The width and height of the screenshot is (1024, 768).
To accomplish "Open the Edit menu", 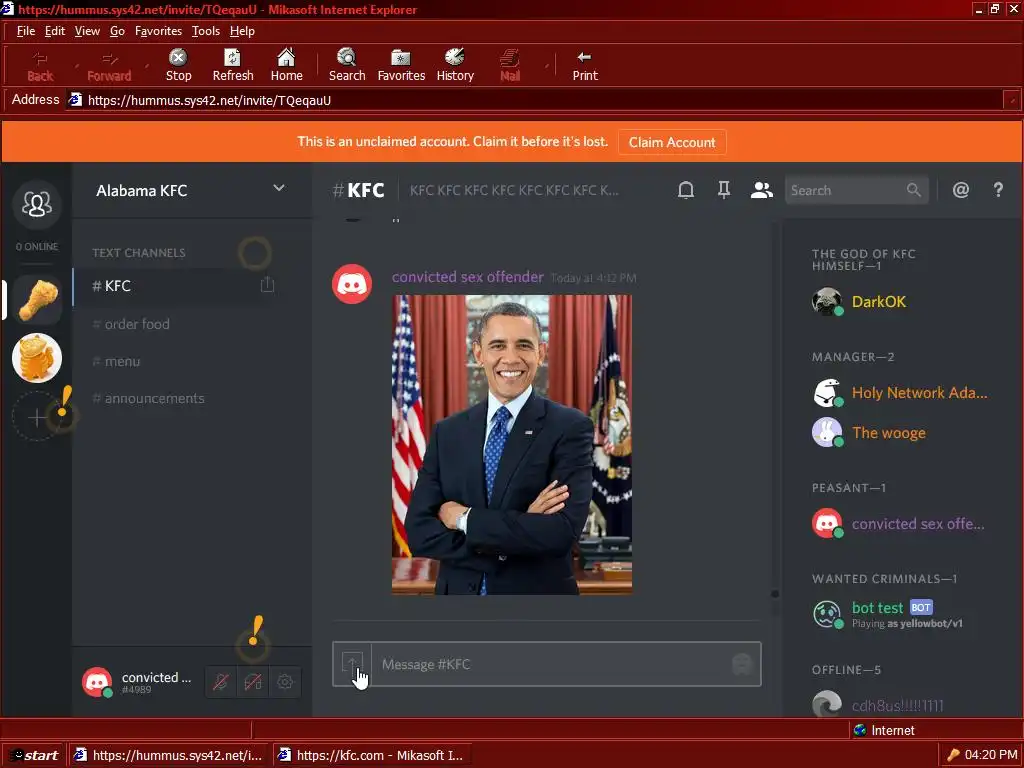I will 55,31.
